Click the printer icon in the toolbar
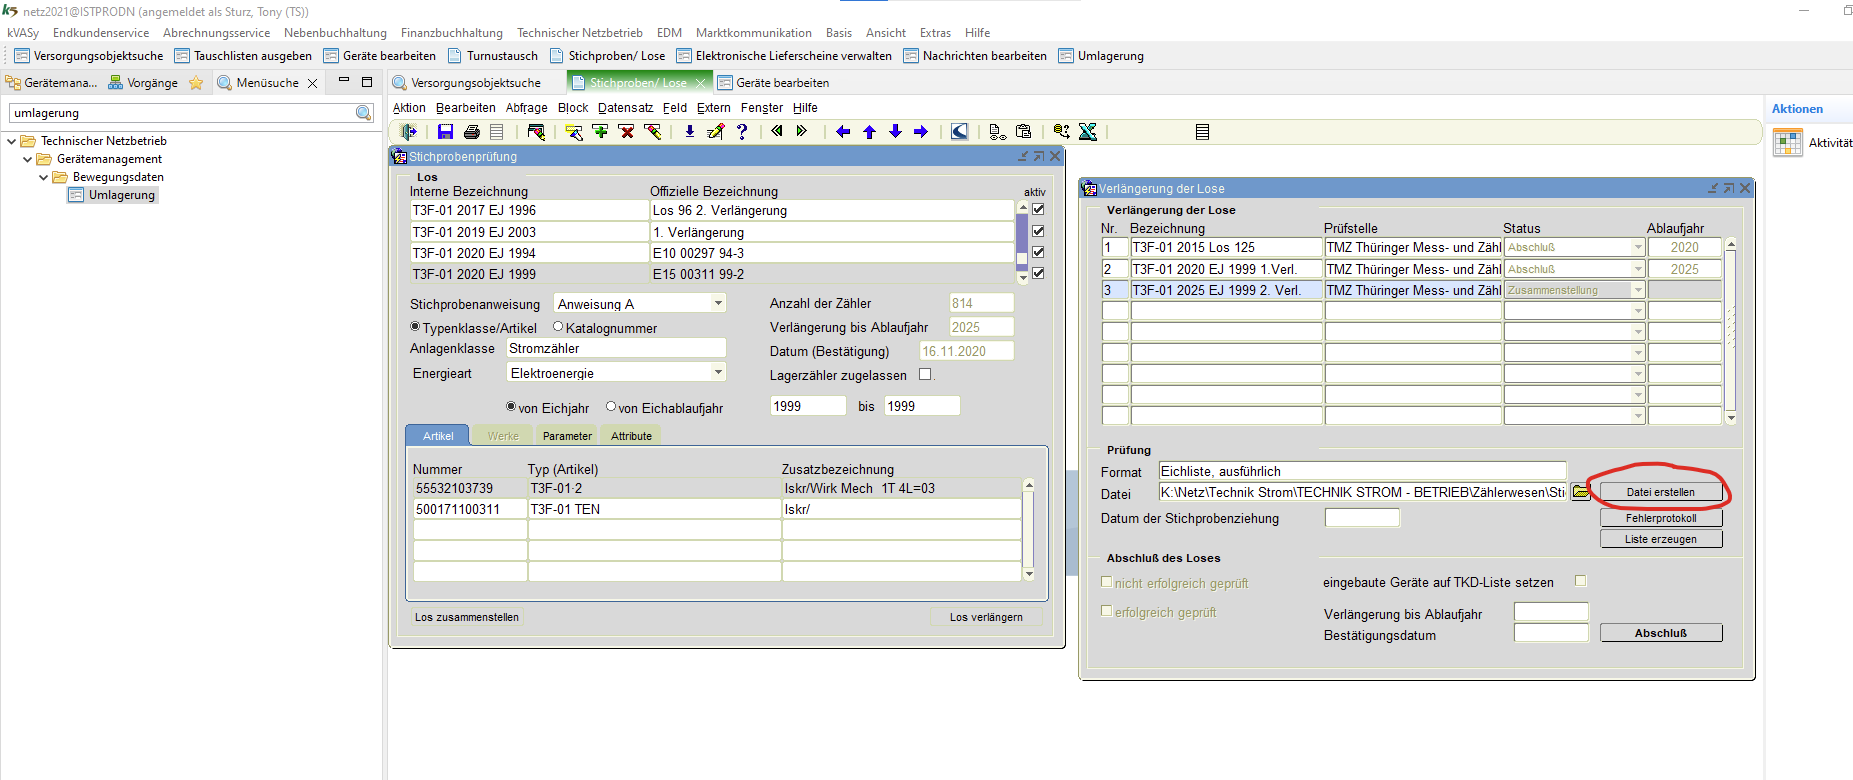Viewport: 1853px width, 780px height. pos(472,132)
